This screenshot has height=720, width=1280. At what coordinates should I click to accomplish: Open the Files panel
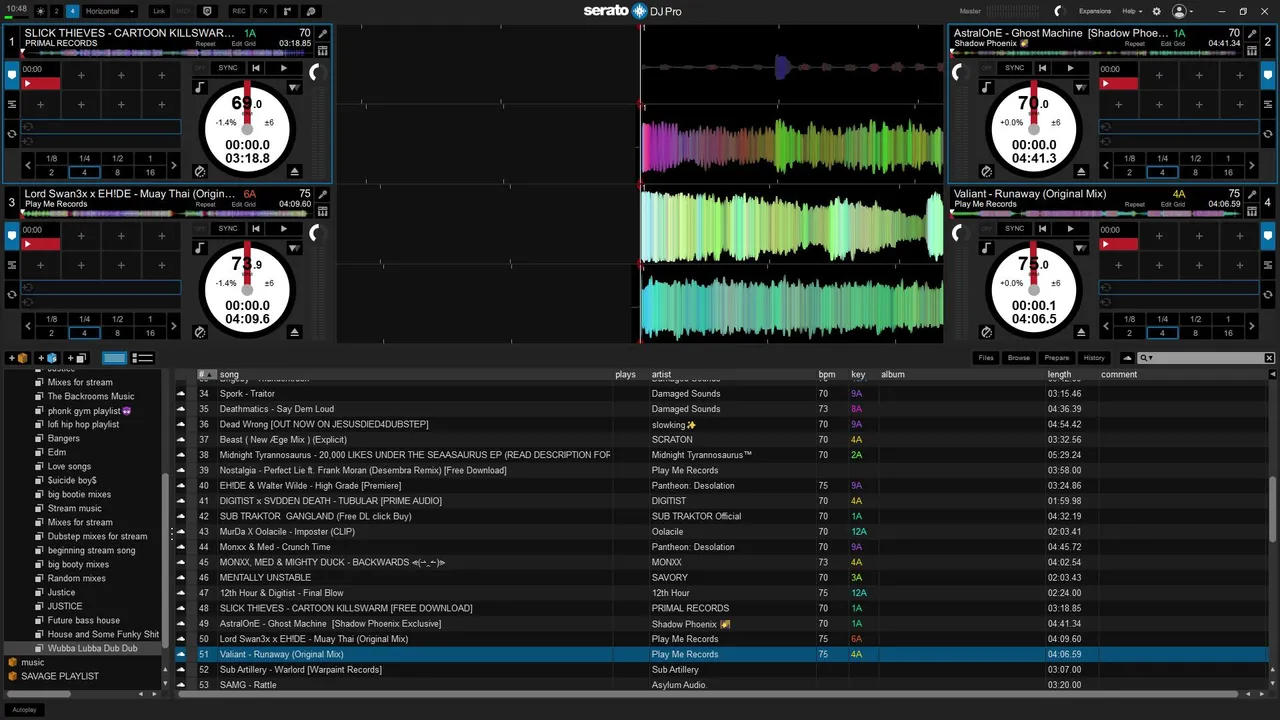coord(986,358)
